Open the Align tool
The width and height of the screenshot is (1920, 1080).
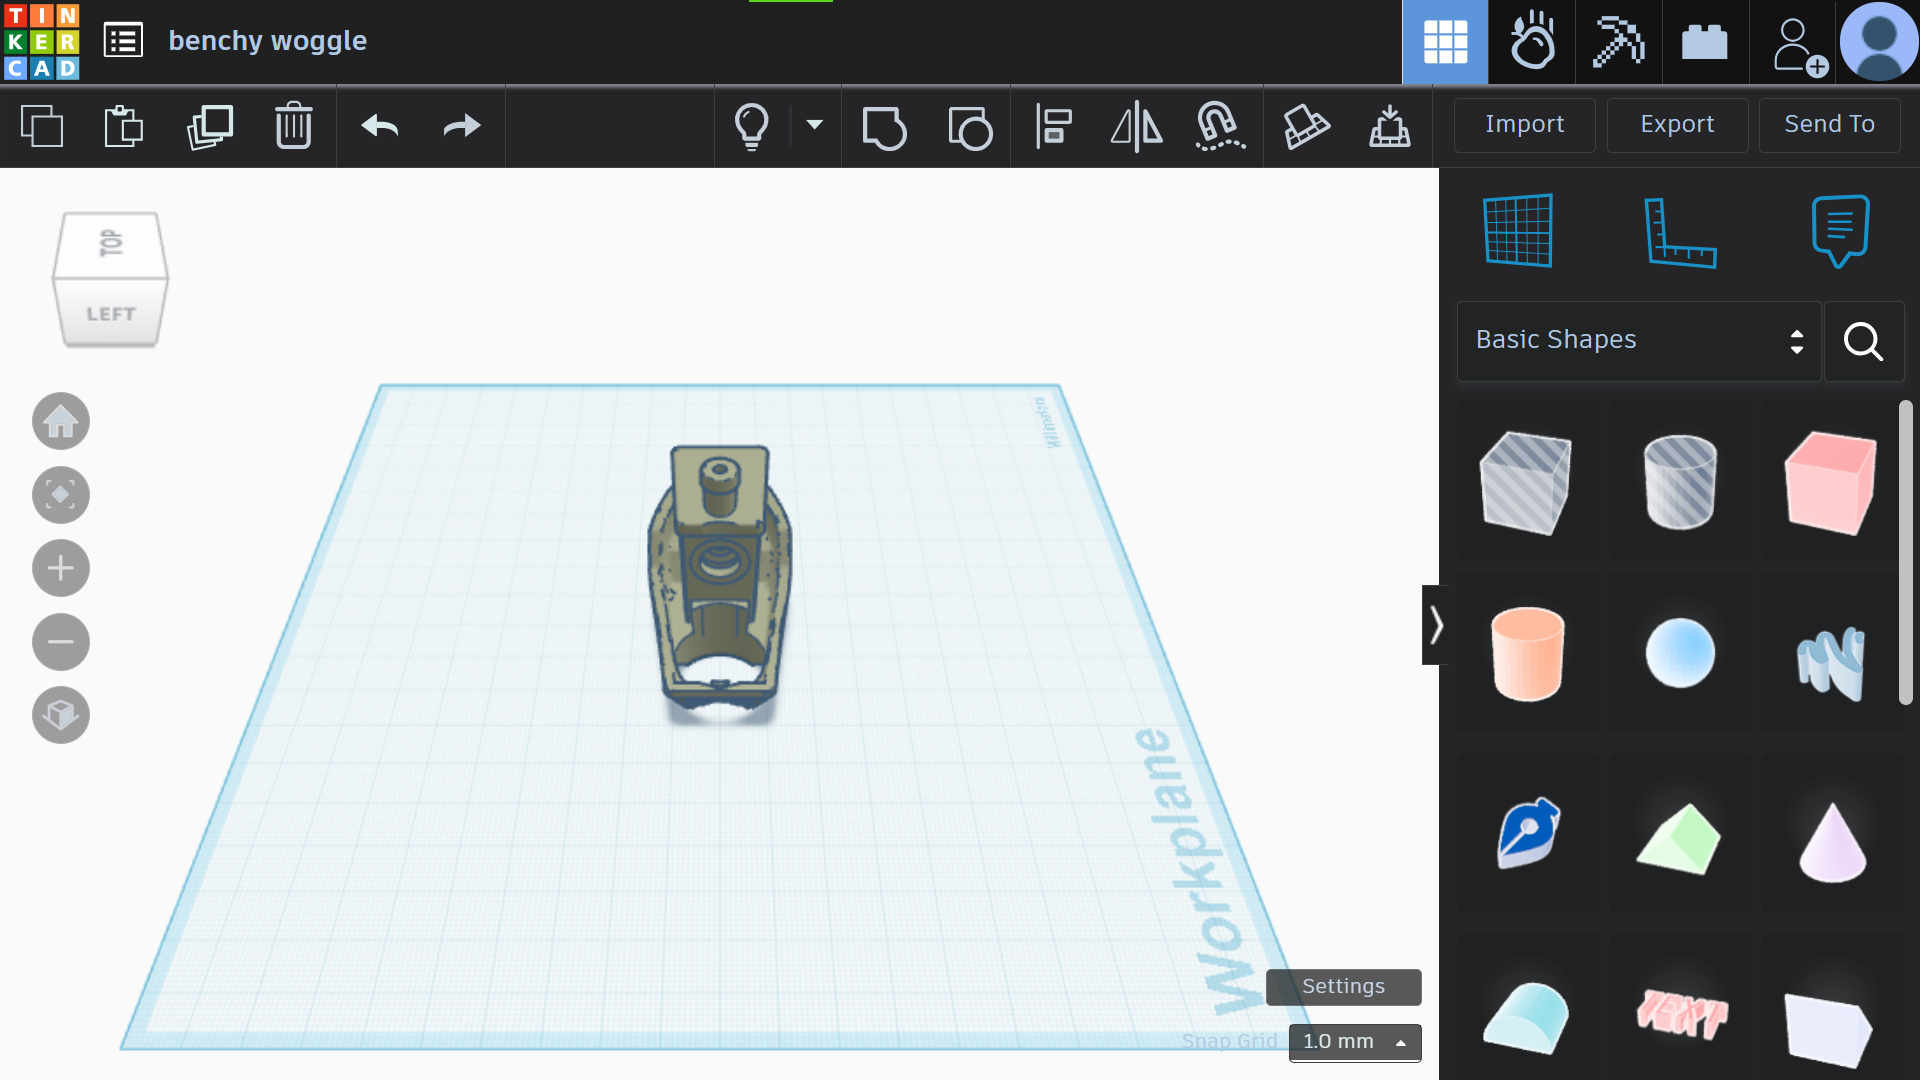tap(1053, 127)
